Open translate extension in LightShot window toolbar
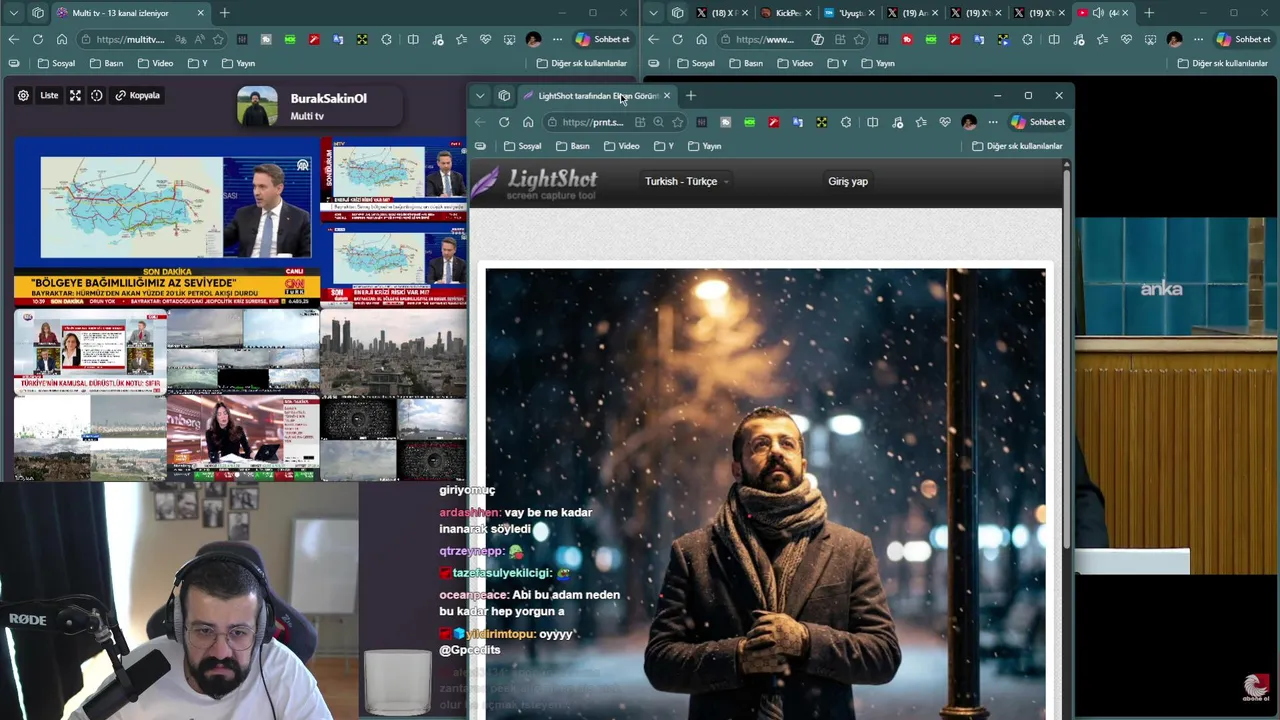1280x720 pixels. pyautogui.click(x=797, y=122)
